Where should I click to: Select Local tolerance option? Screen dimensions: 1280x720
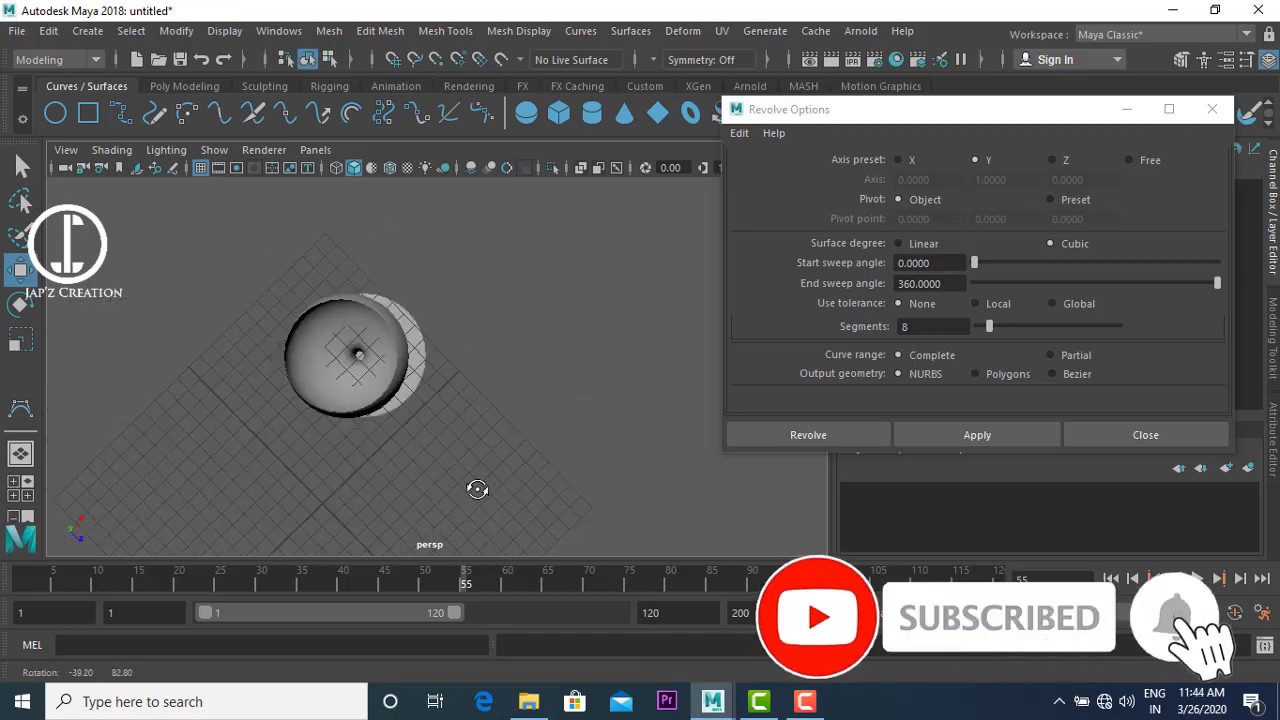tap(975, 304)
